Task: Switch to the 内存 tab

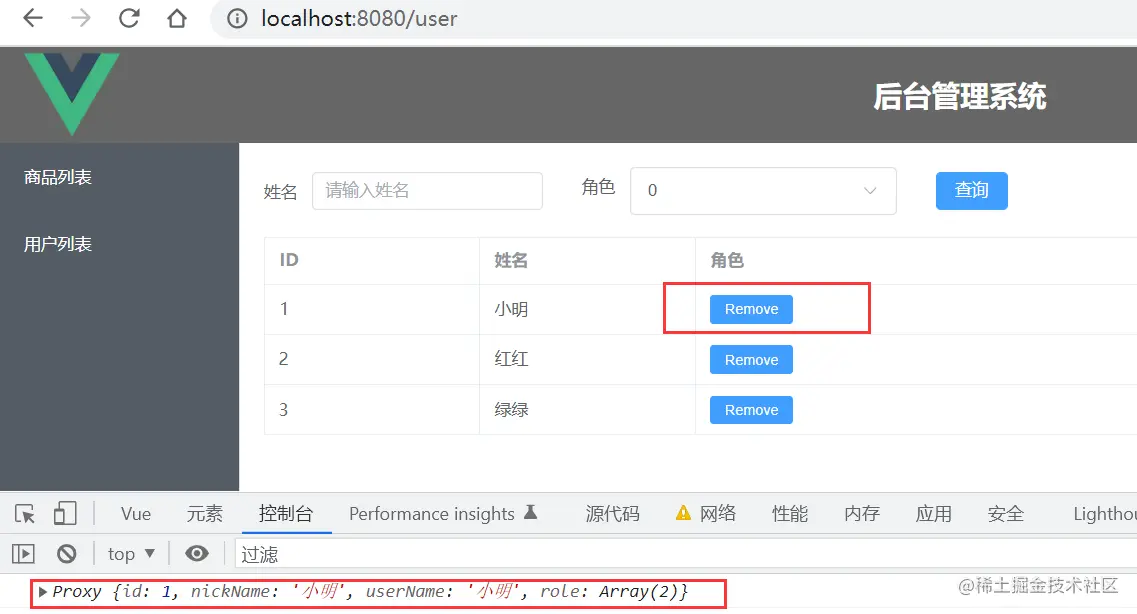Action: (x=861, y=513)
